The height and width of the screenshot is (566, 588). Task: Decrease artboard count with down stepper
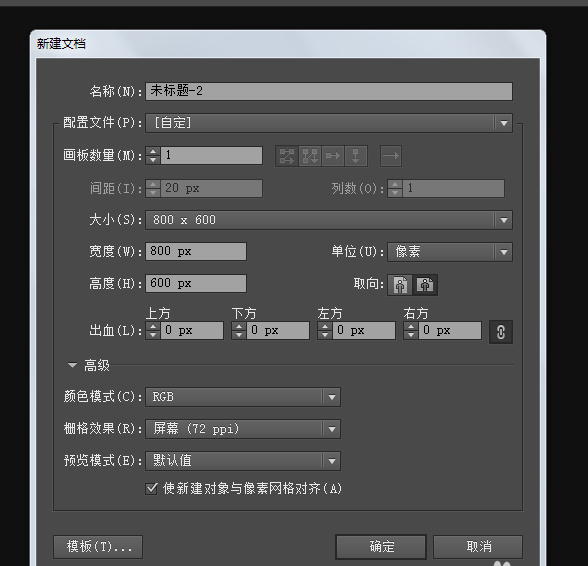153,160
